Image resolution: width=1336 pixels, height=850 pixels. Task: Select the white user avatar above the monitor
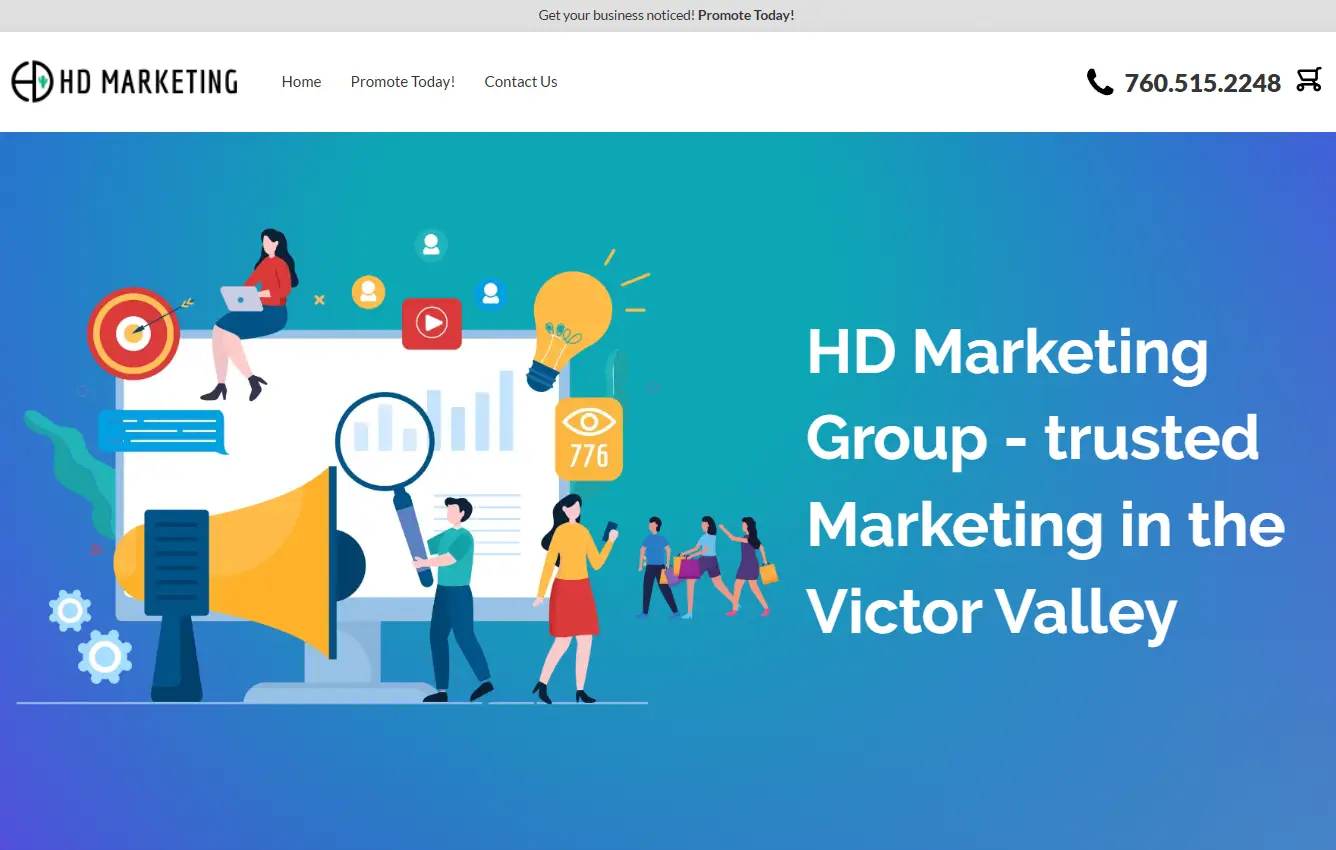(x=430, y=243)
